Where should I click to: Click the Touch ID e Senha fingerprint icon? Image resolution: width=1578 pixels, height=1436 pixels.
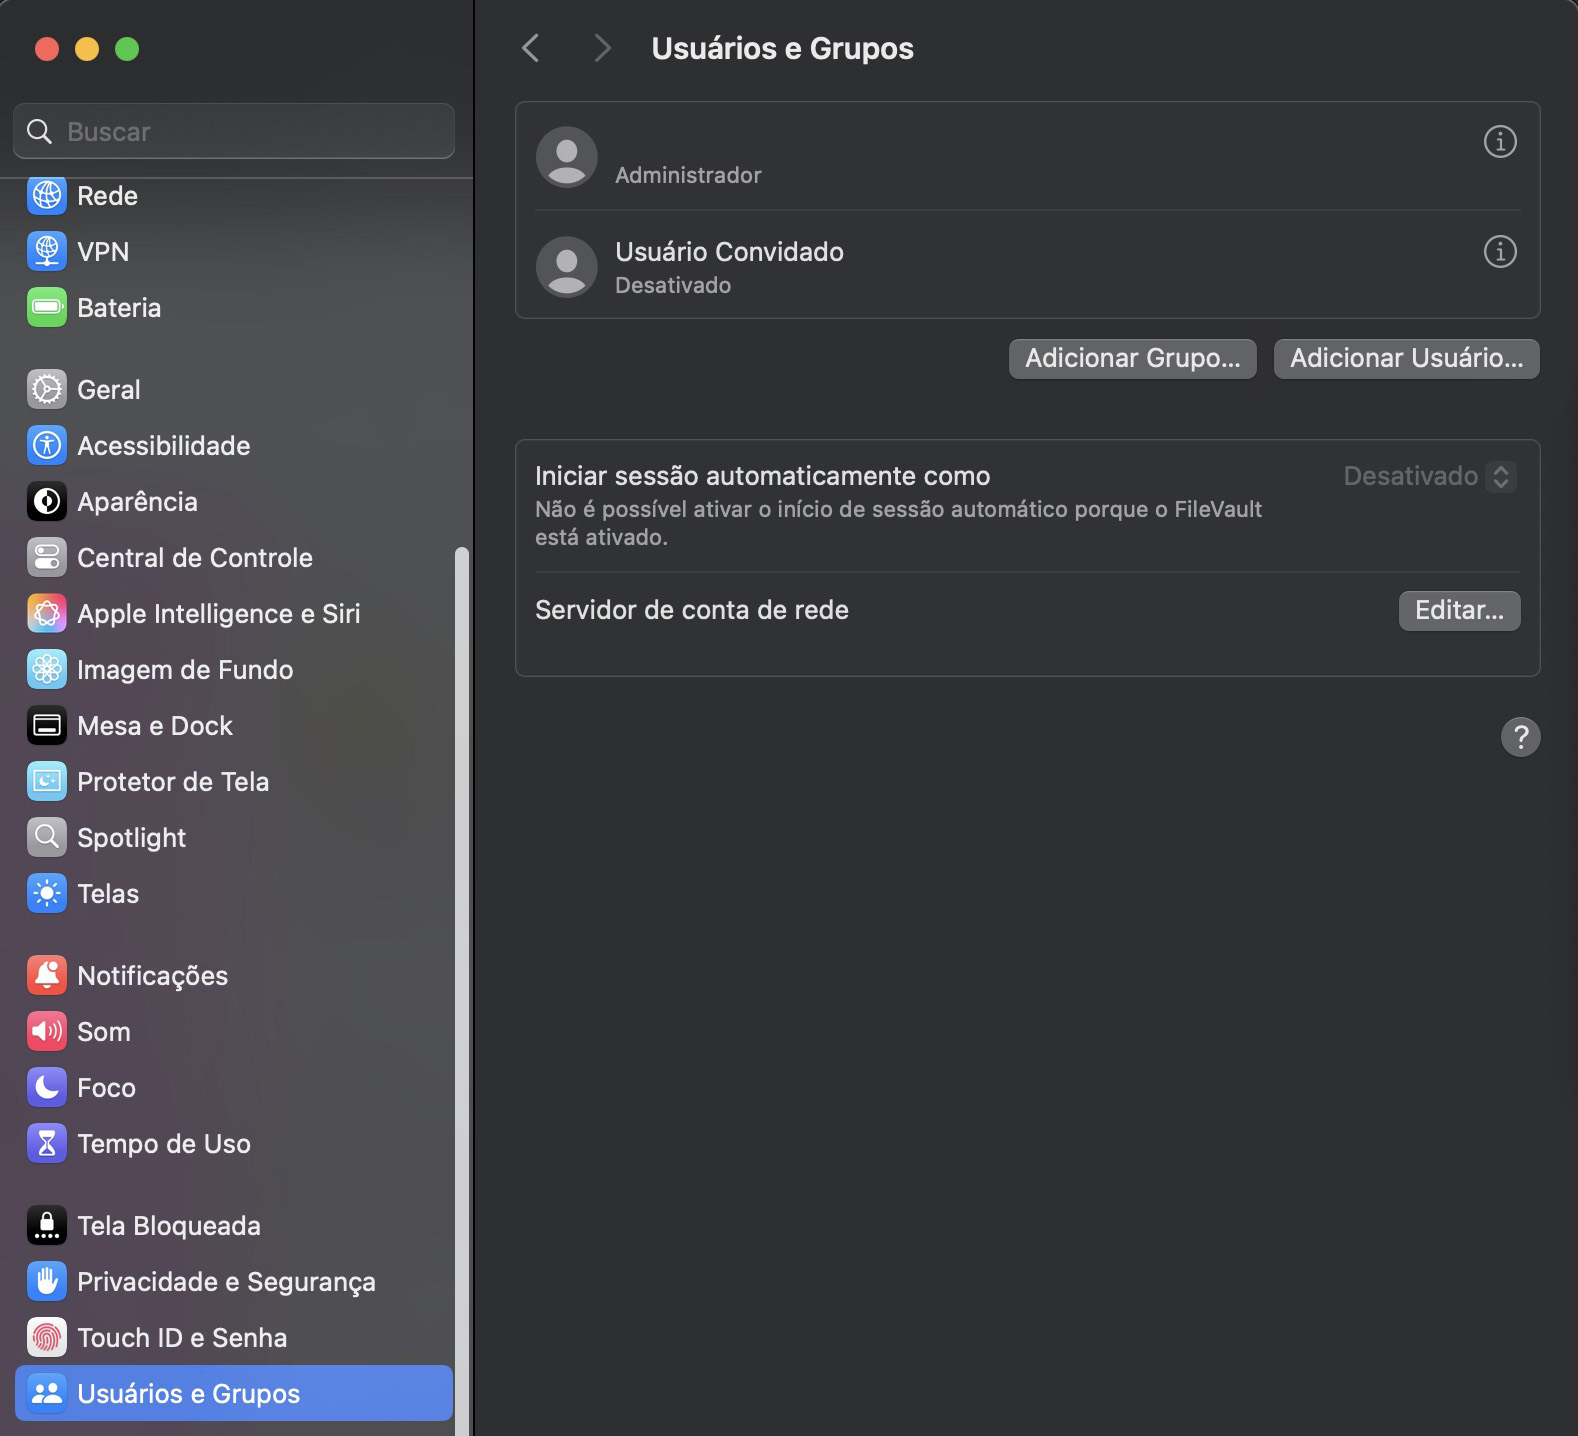47,1338
